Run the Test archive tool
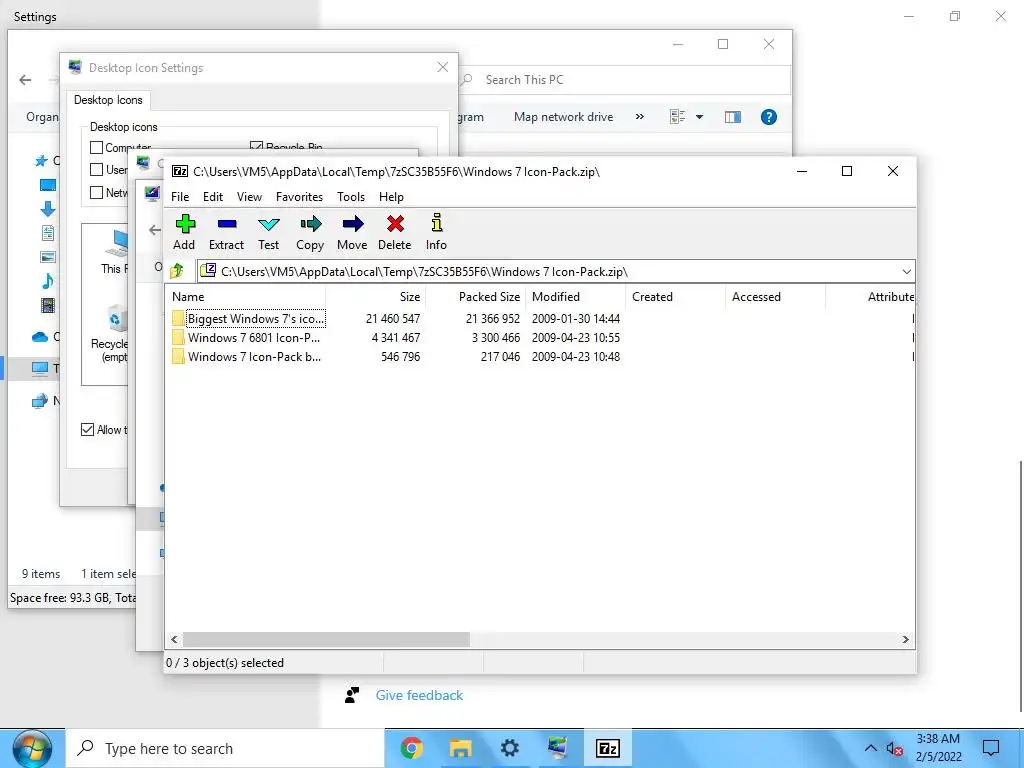Screen dimensions: 1024x768 point(268,225)
